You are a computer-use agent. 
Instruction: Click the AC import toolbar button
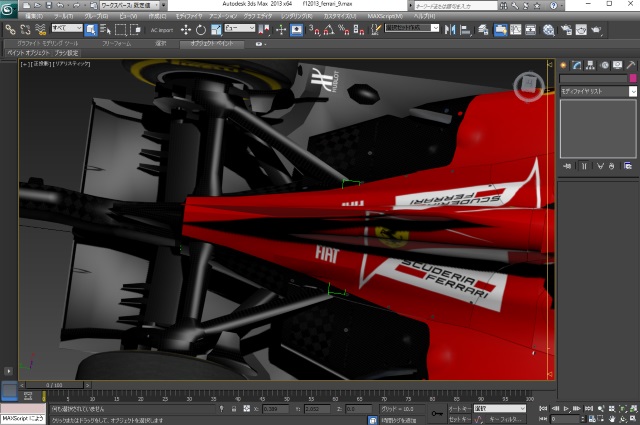162,30
